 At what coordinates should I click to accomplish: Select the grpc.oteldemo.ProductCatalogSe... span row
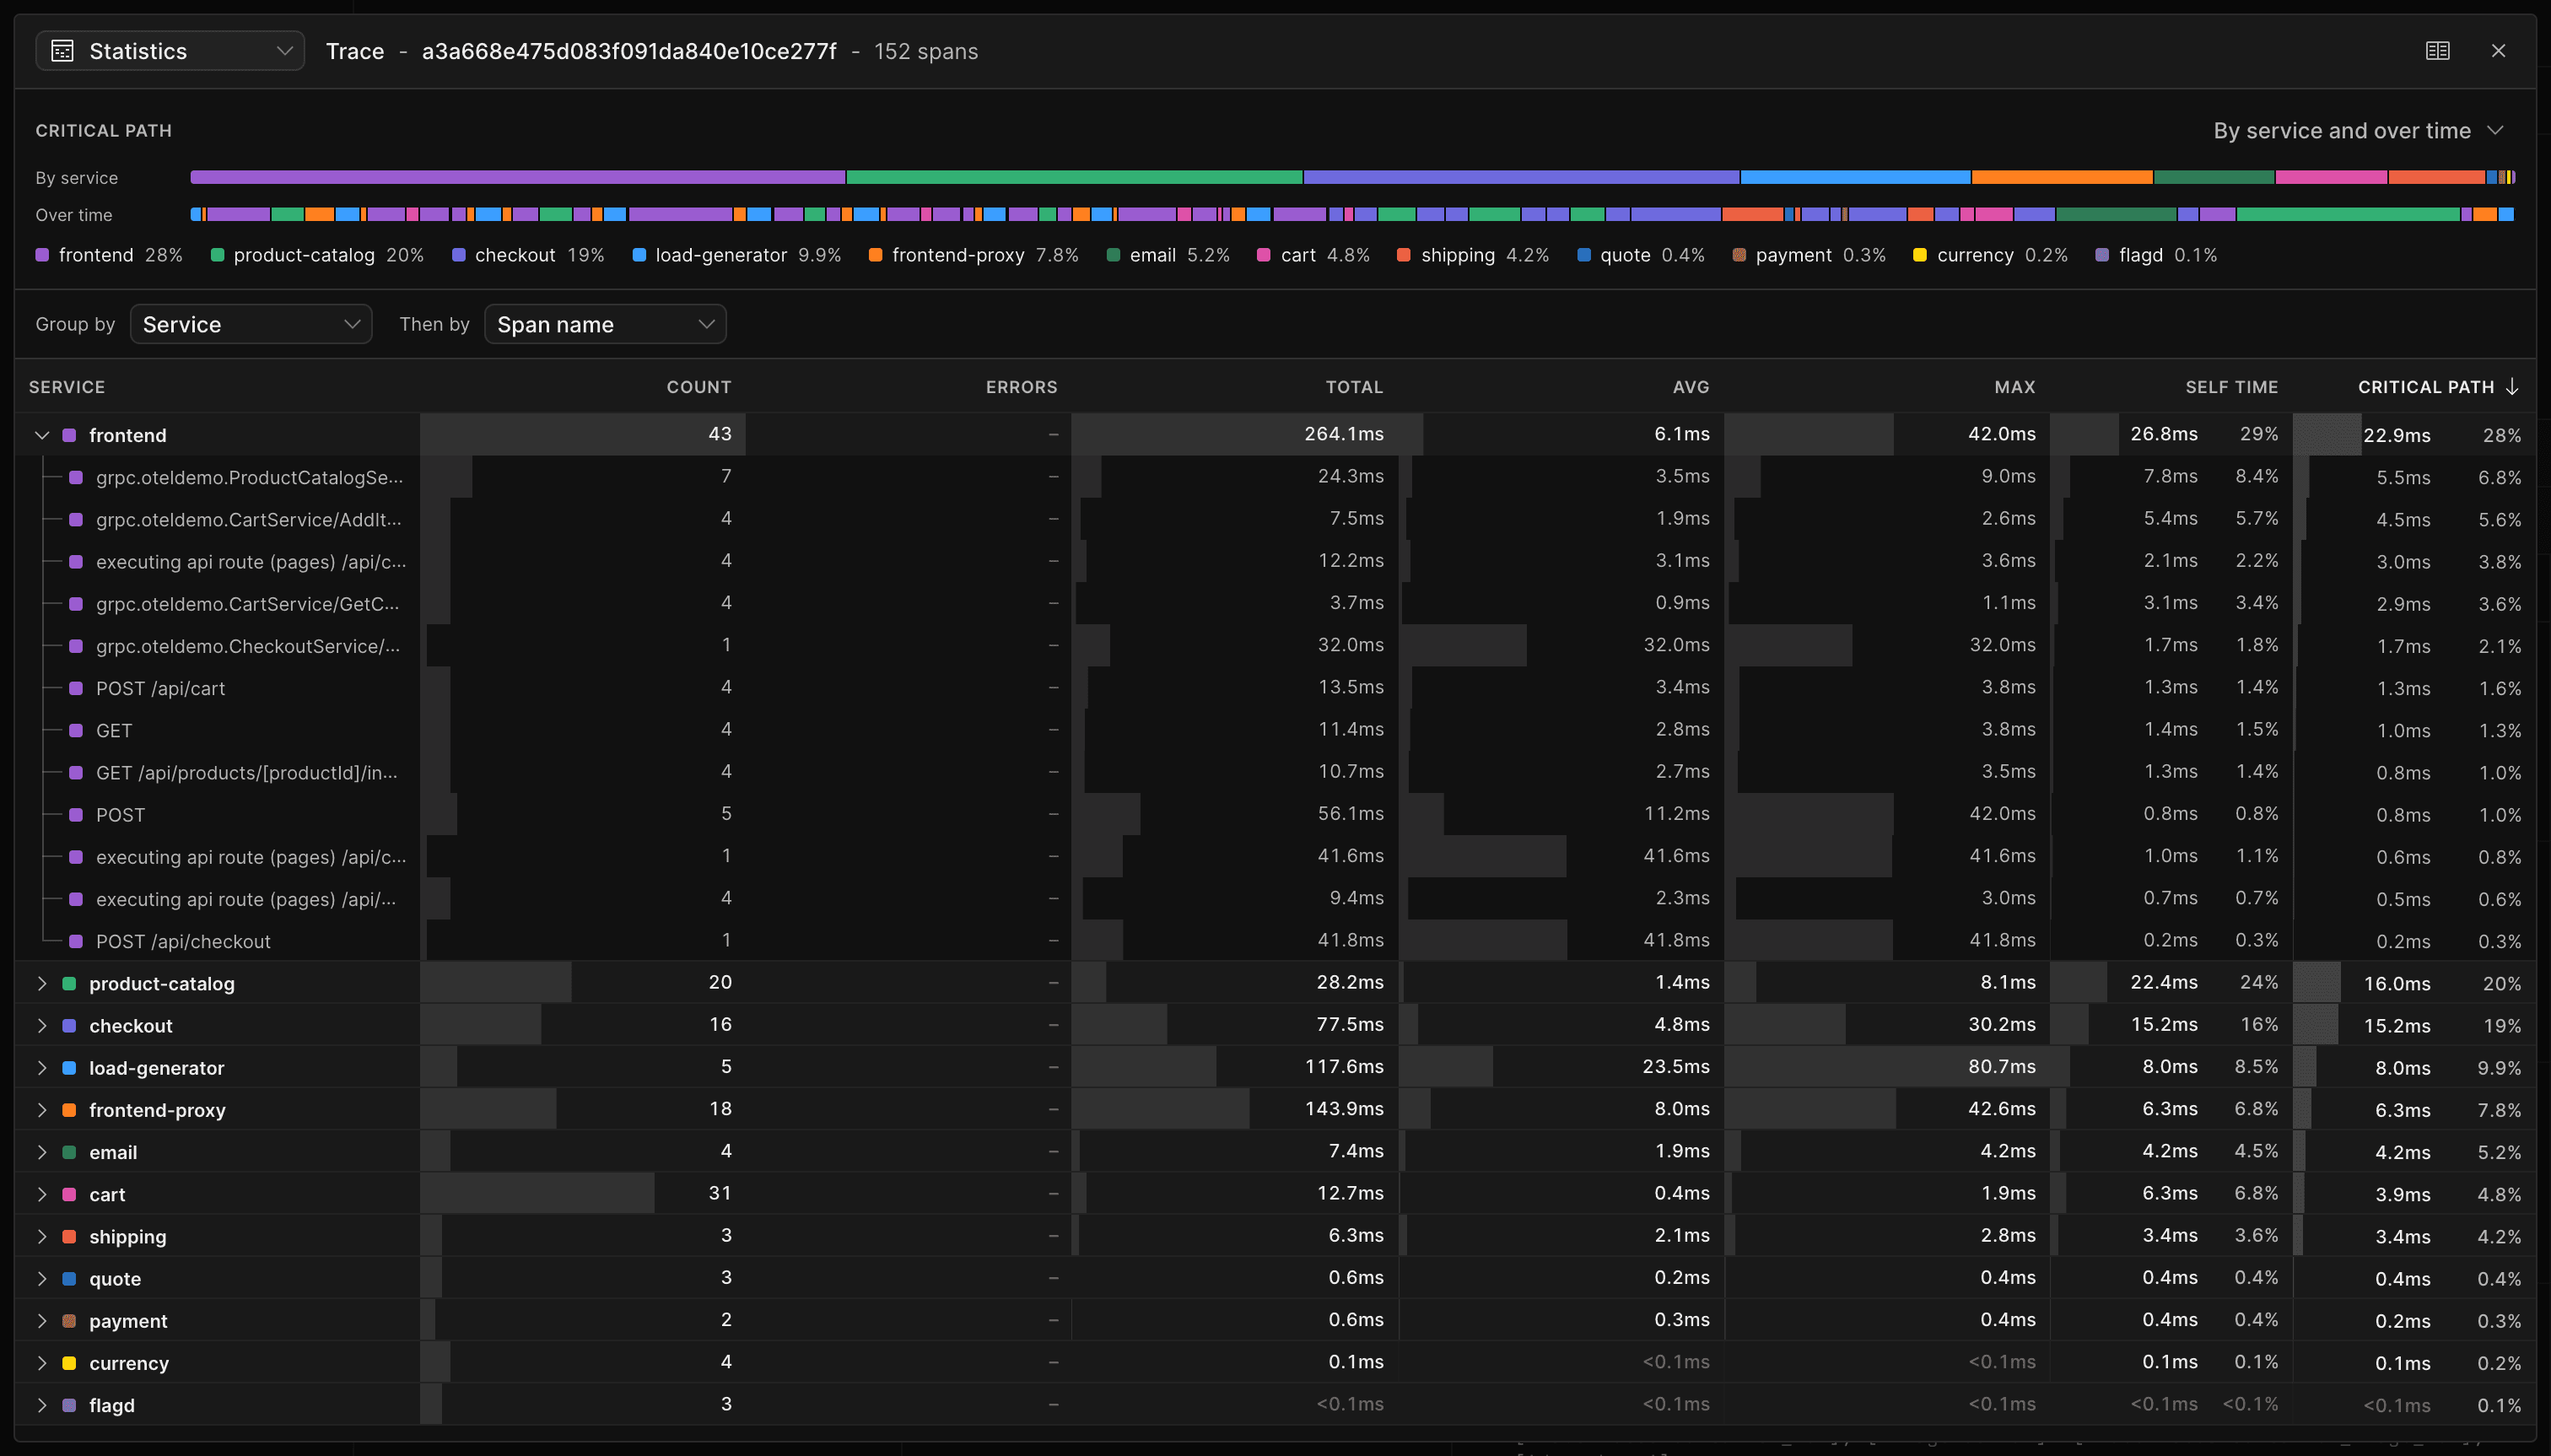(1275, 477)
